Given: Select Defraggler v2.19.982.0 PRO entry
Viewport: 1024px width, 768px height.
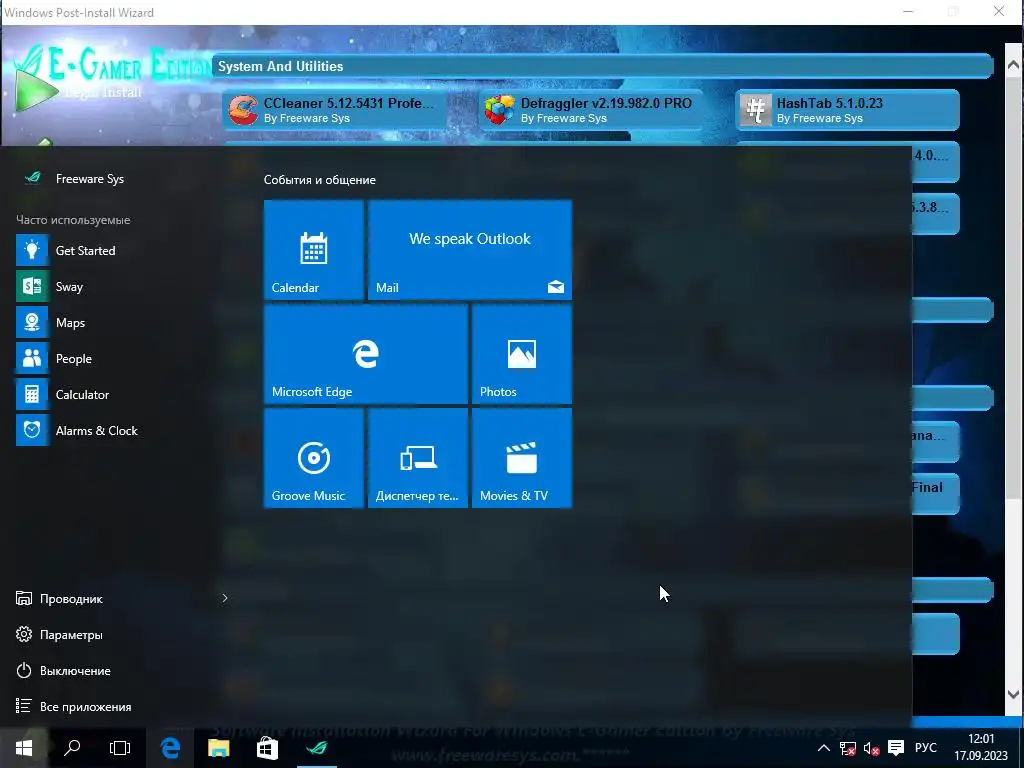Looking at the screenshot, I should pyautogui.click(x=592, y=110).
